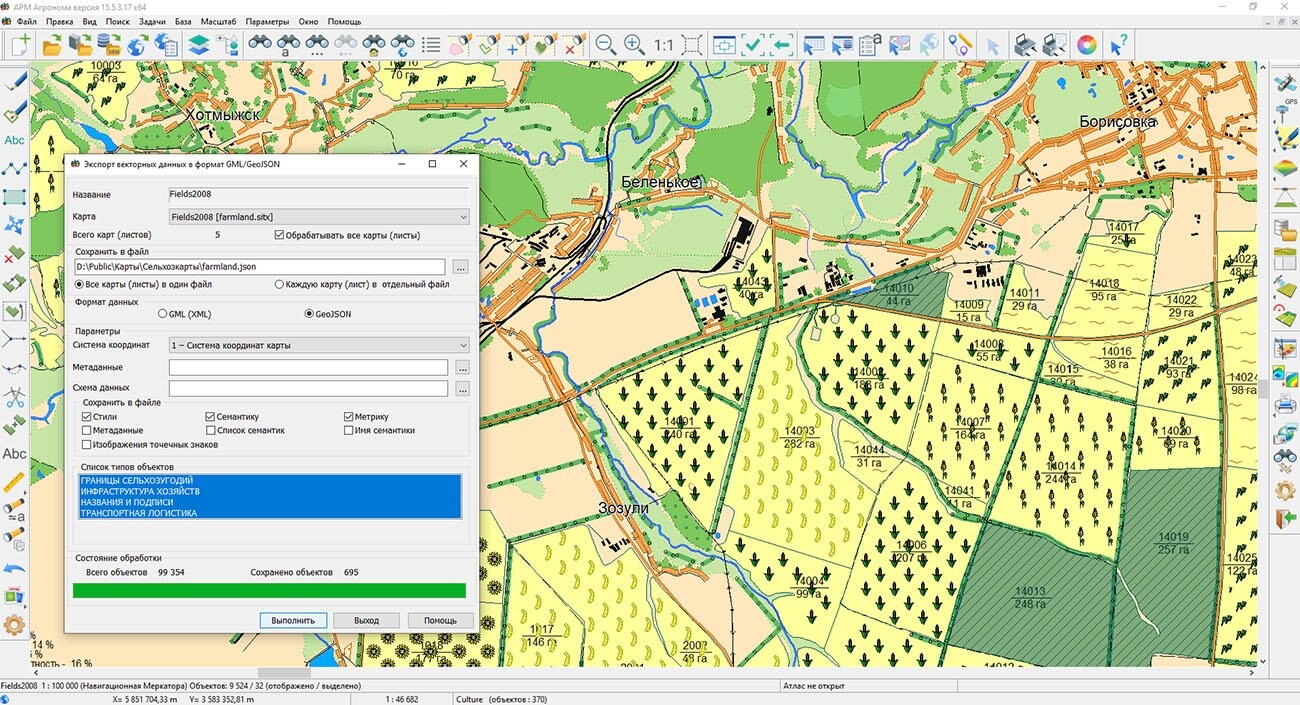Image resolution: width=1300 pixels, height=705 pixels.
Task: Open the Задачи menu
Action: click(x=153, y=21)
